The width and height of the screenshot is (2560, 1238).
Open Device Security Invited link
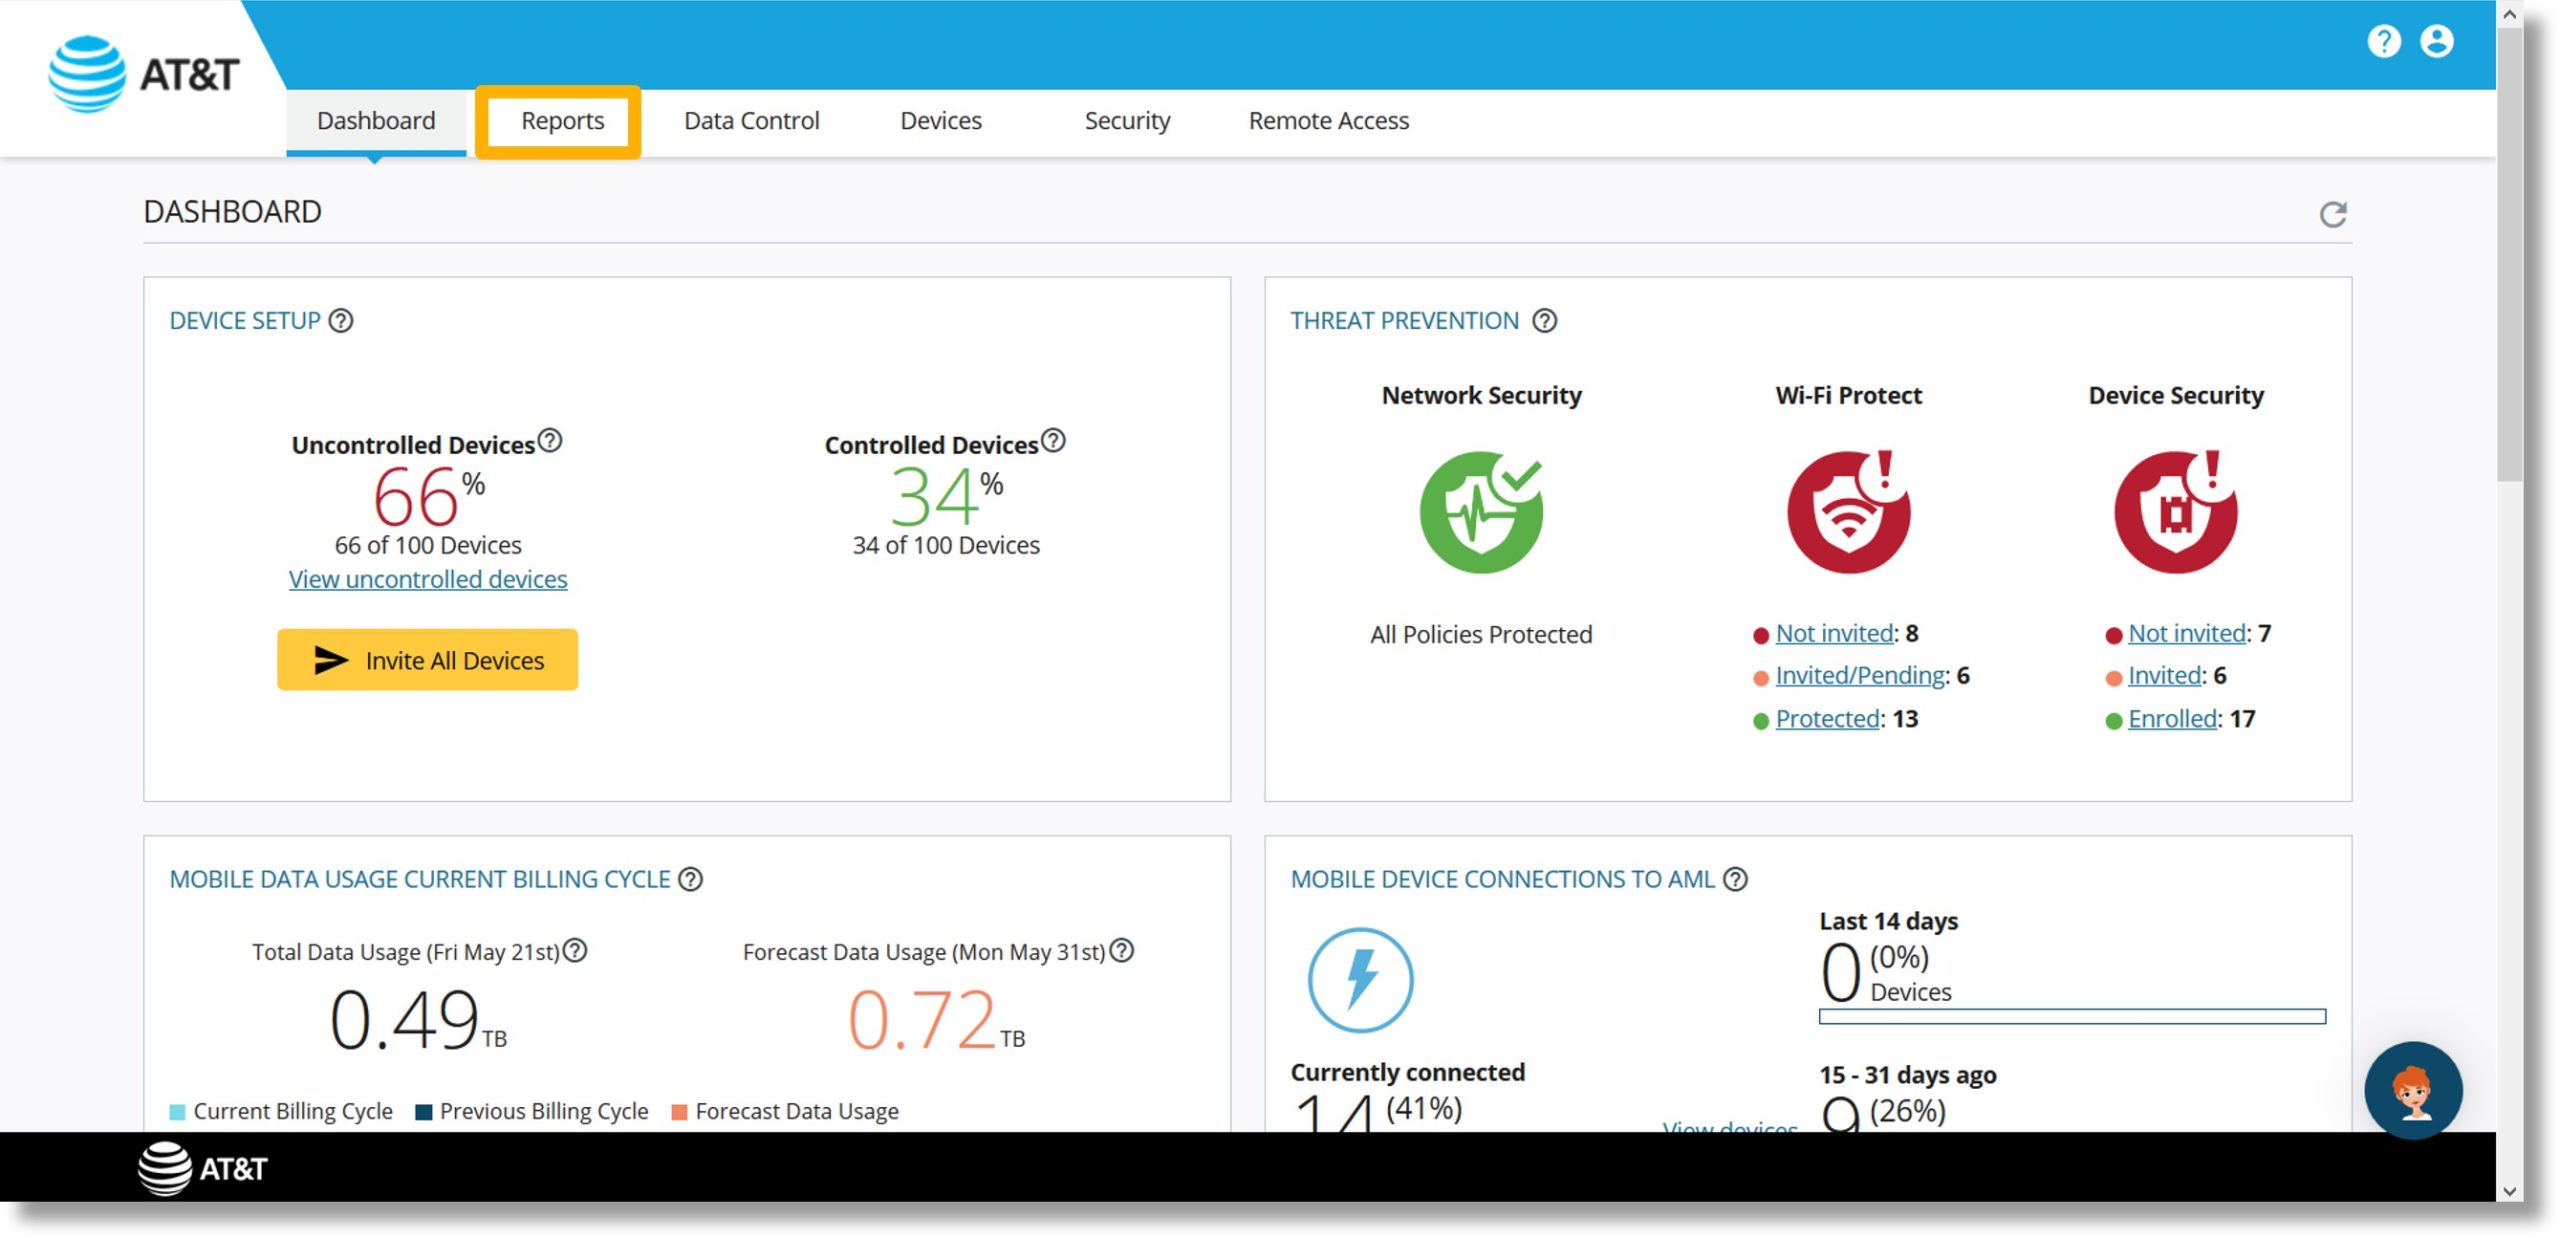(x=2164, y=675)
